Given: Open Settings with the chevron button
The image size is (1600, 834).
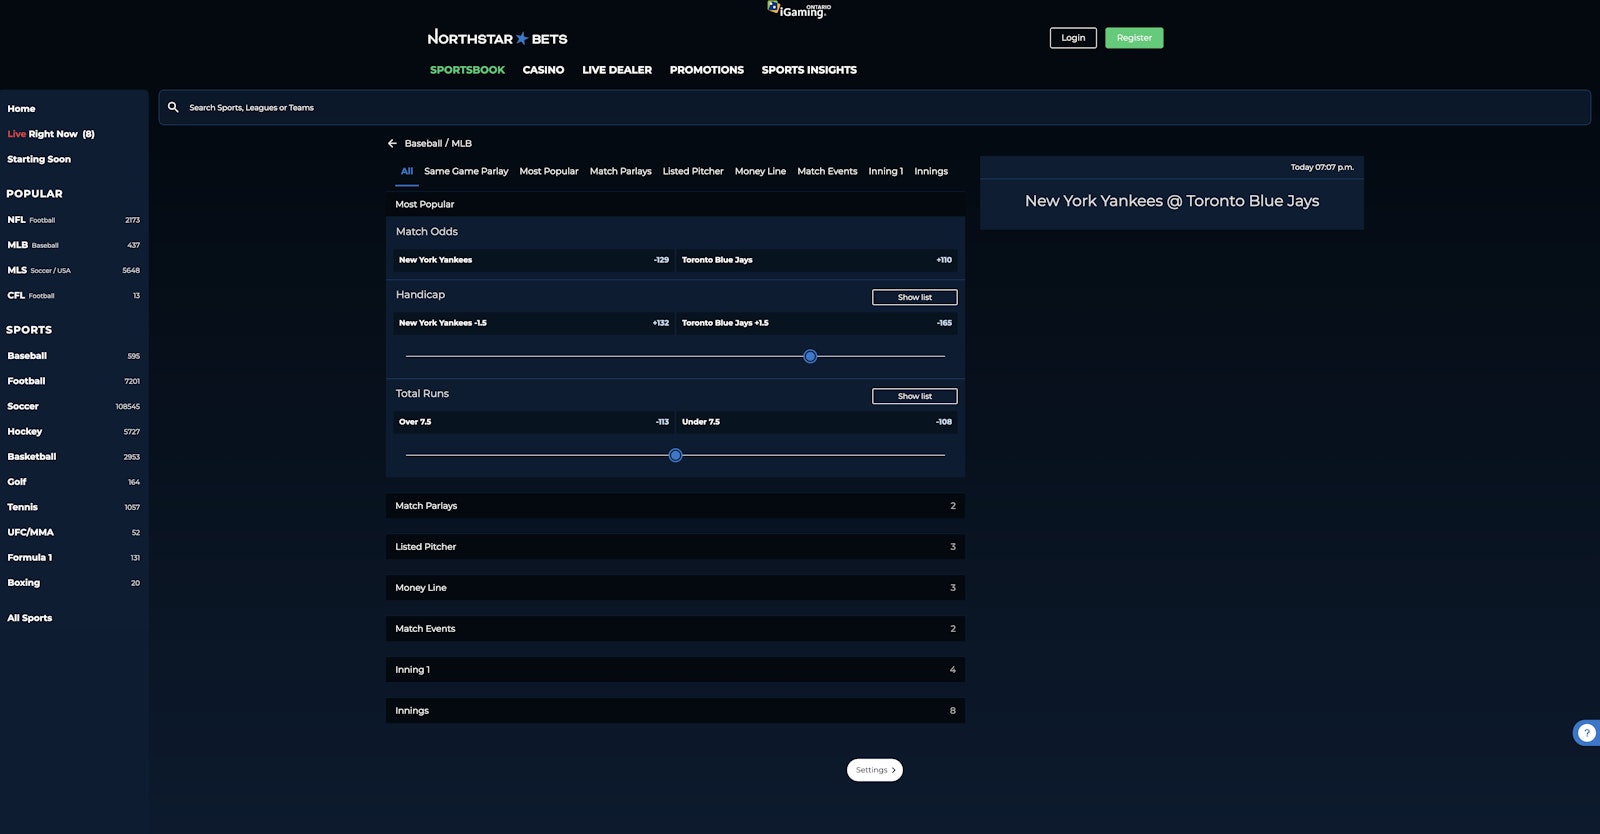Looking at the screenshot, I should coord(875,770).
